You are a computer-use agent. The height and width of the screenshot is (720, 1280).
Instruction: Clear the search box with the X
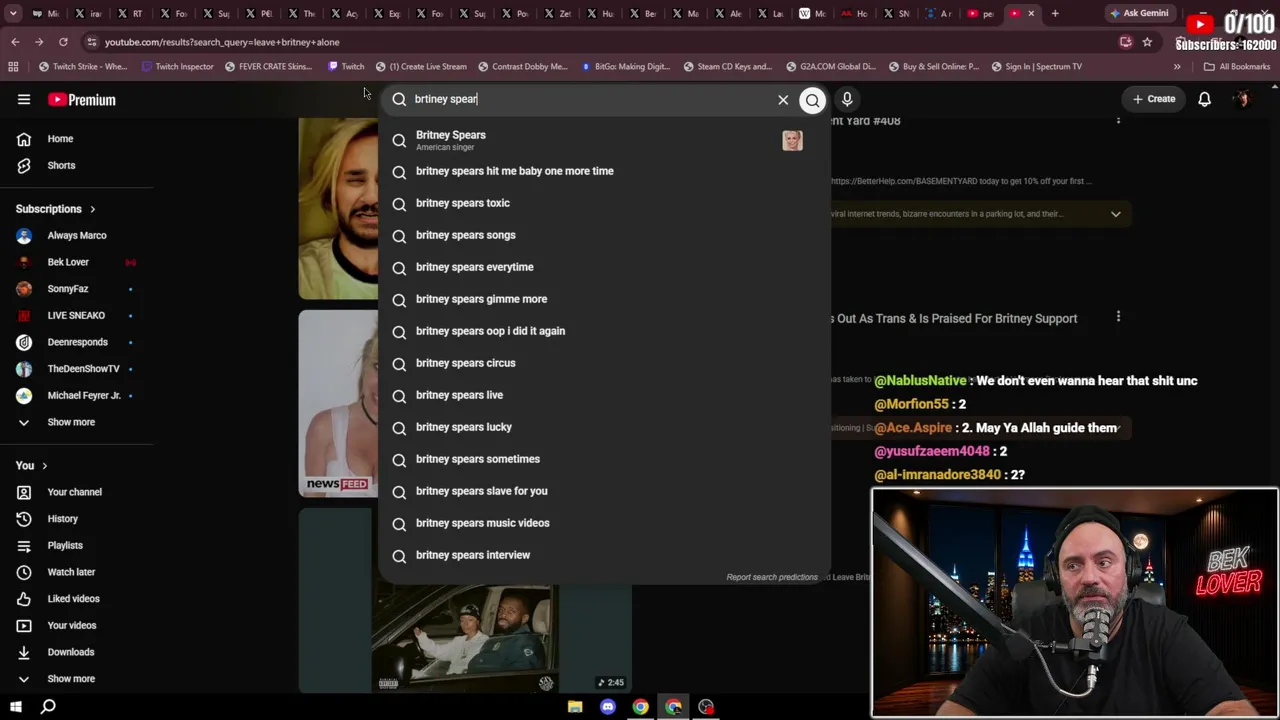[783, 99]
